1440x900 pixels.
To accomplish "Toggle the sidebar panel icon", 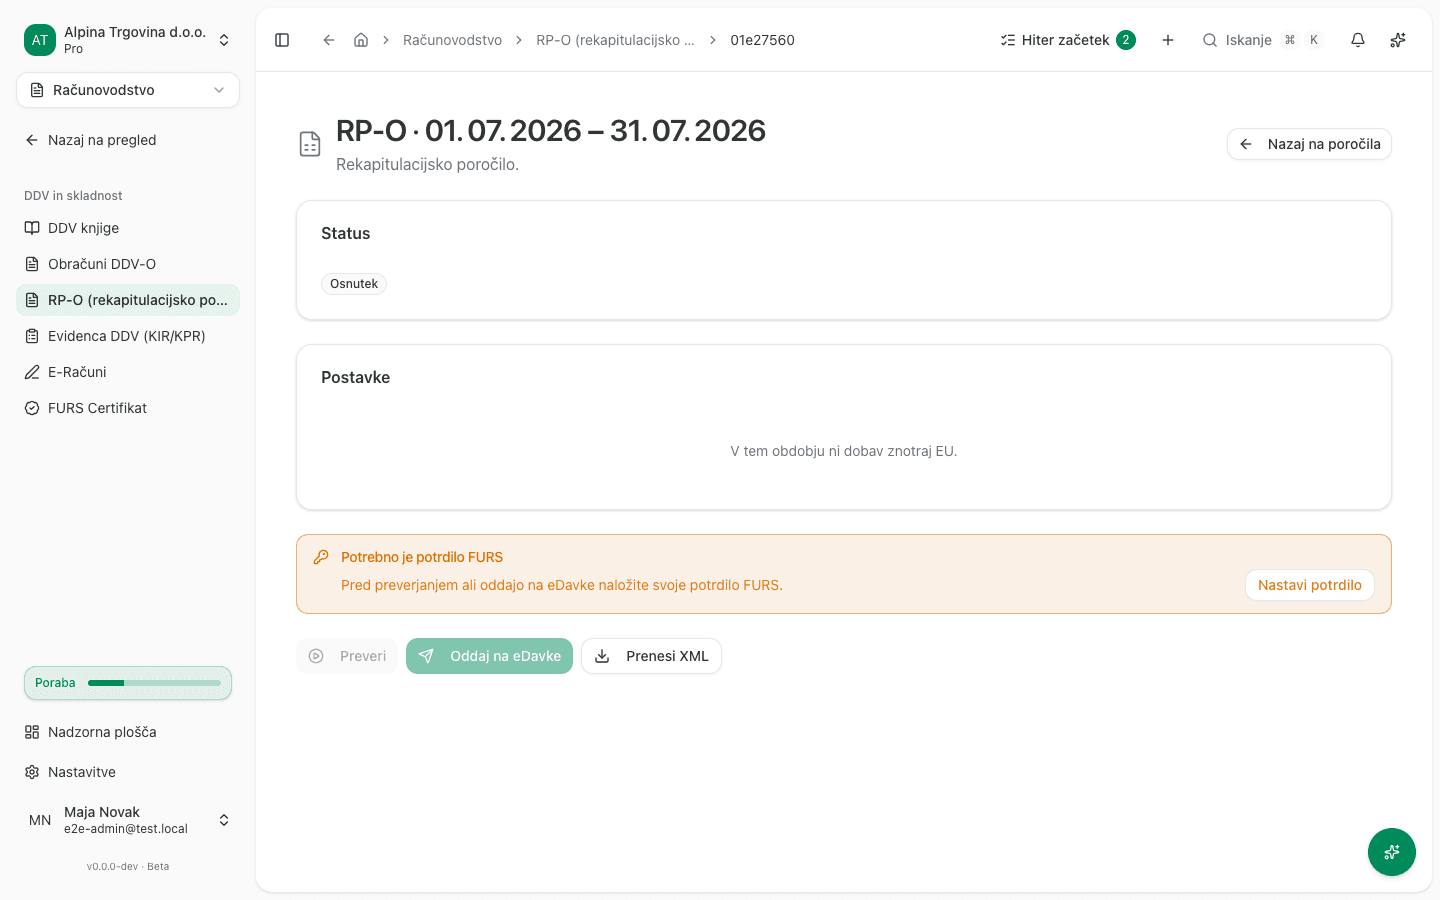I will (x=282, y=40).
